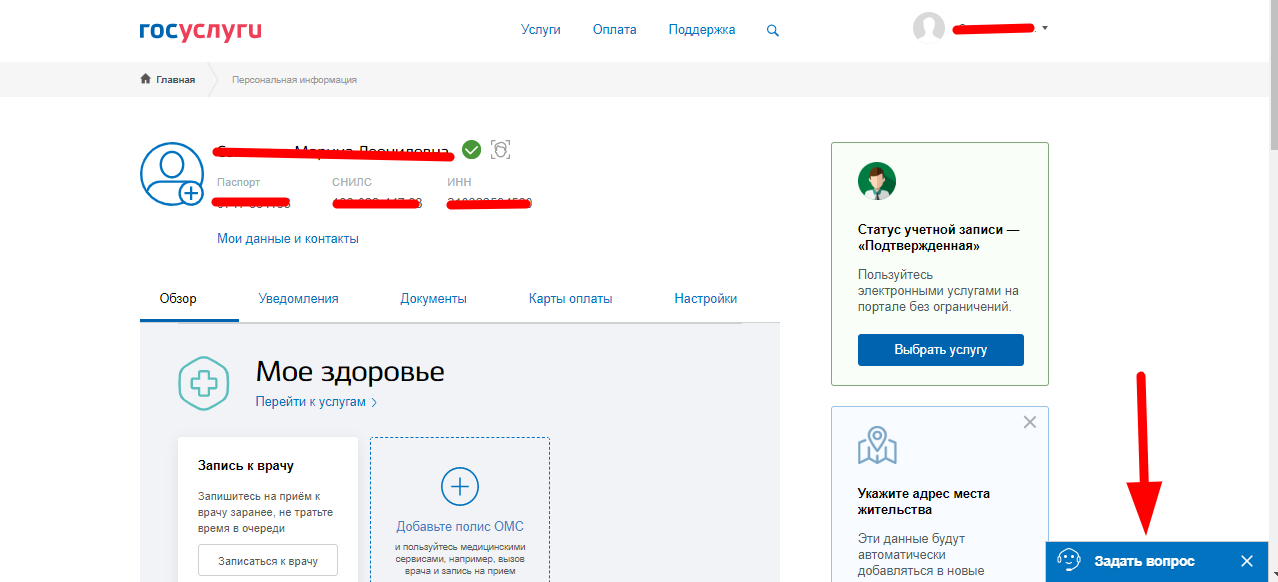Click the green verified checkmark badge
This screenshot has width=1278, height=582.
[471, 150]
